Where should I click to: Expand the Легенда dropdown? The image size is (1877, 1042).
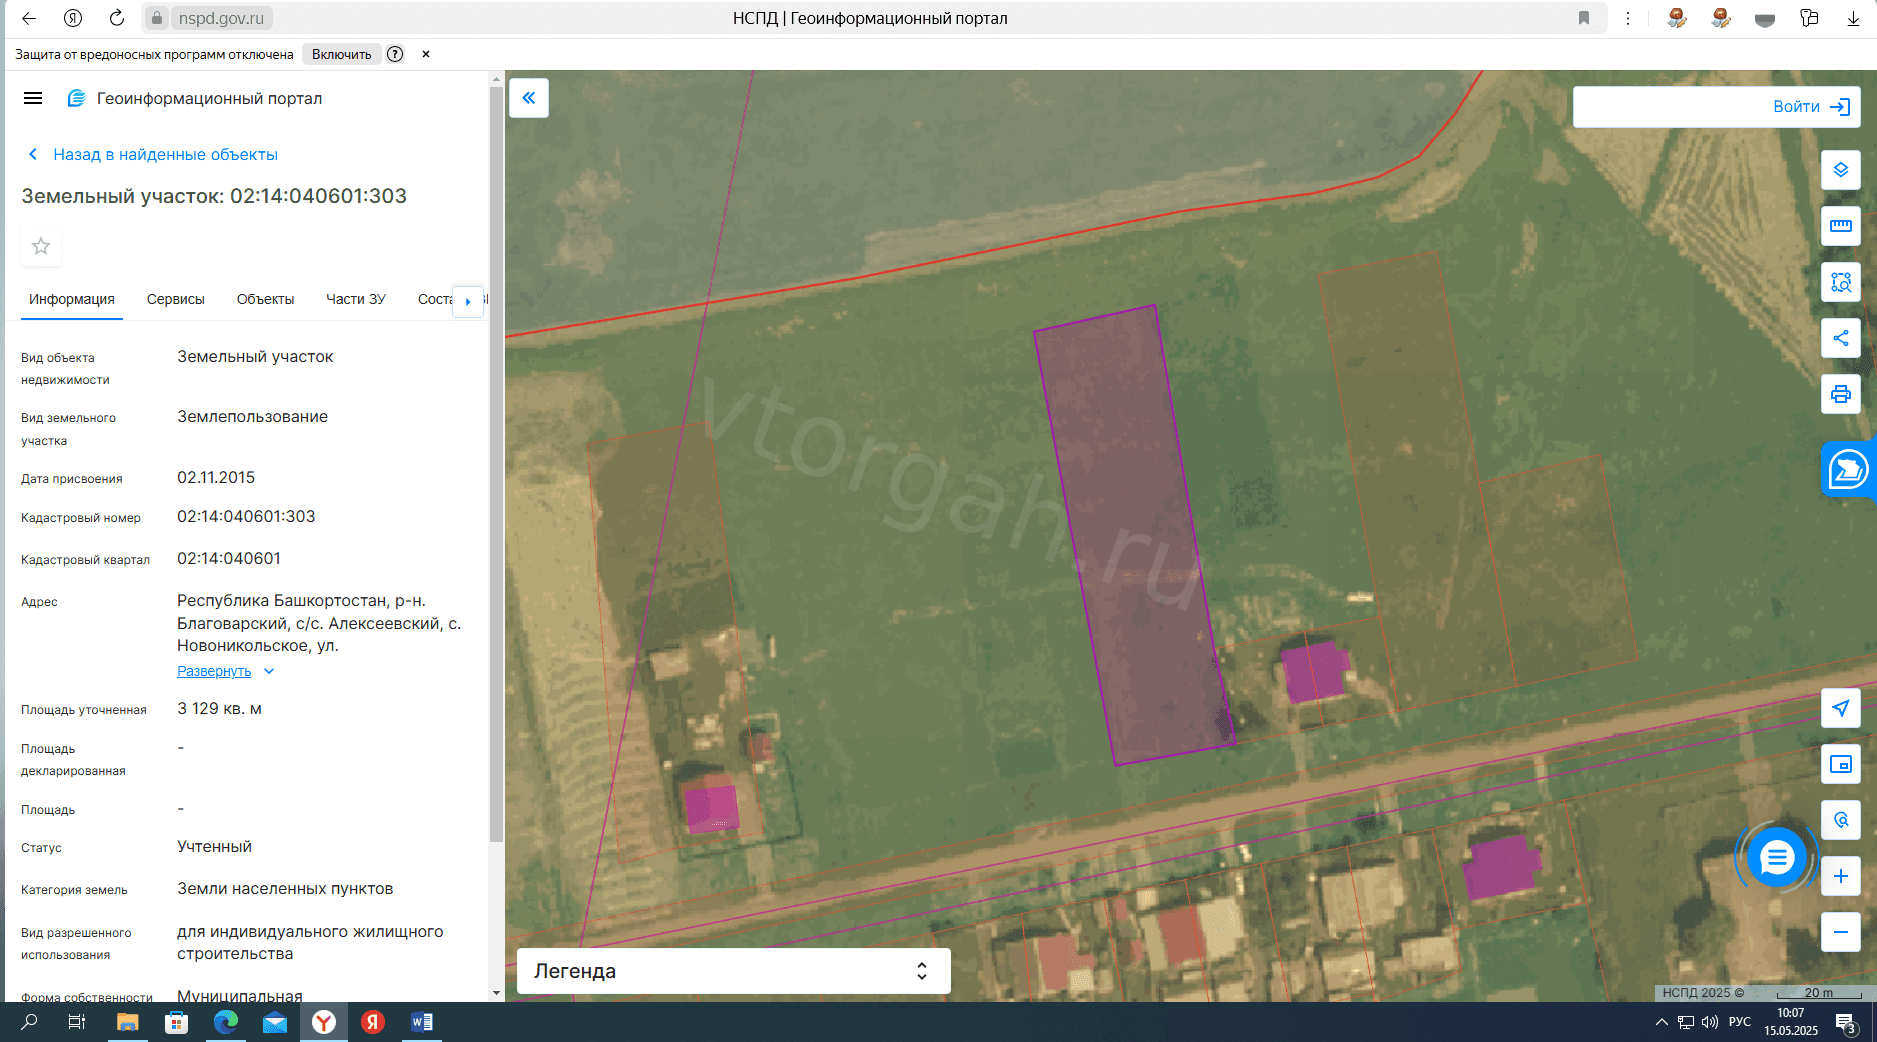[x=733, y=971]
